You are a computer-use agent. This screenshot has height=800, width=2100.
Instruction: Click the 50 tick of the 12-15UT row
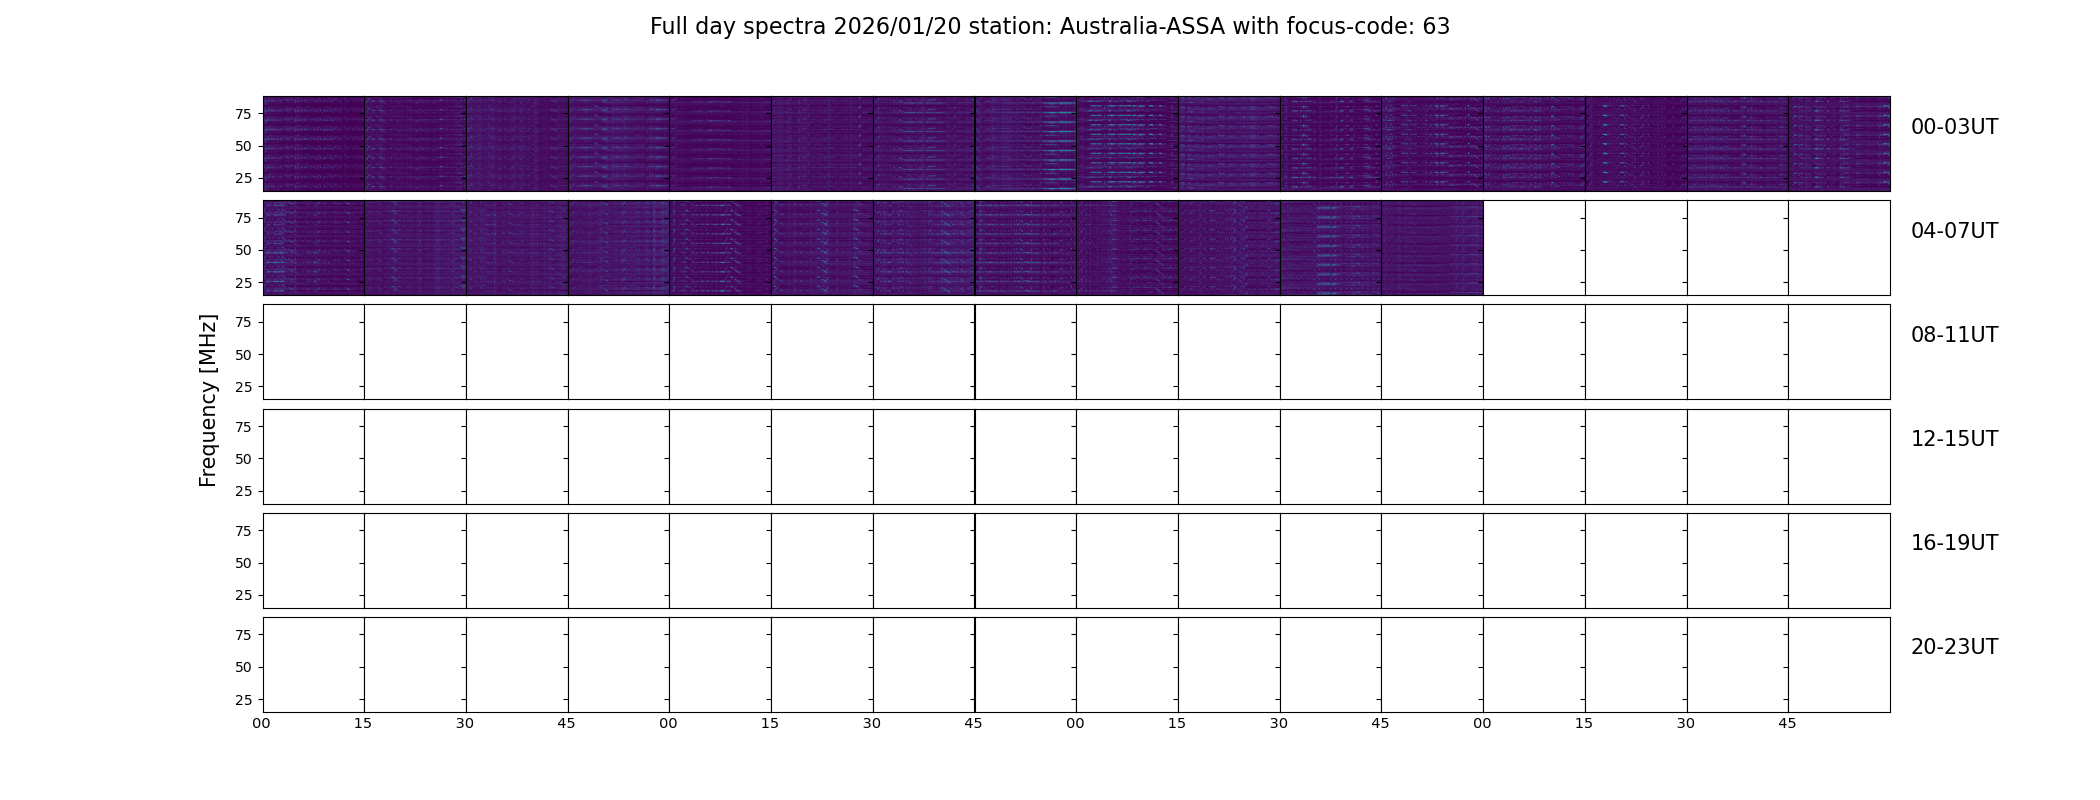[x=243, y=459]
